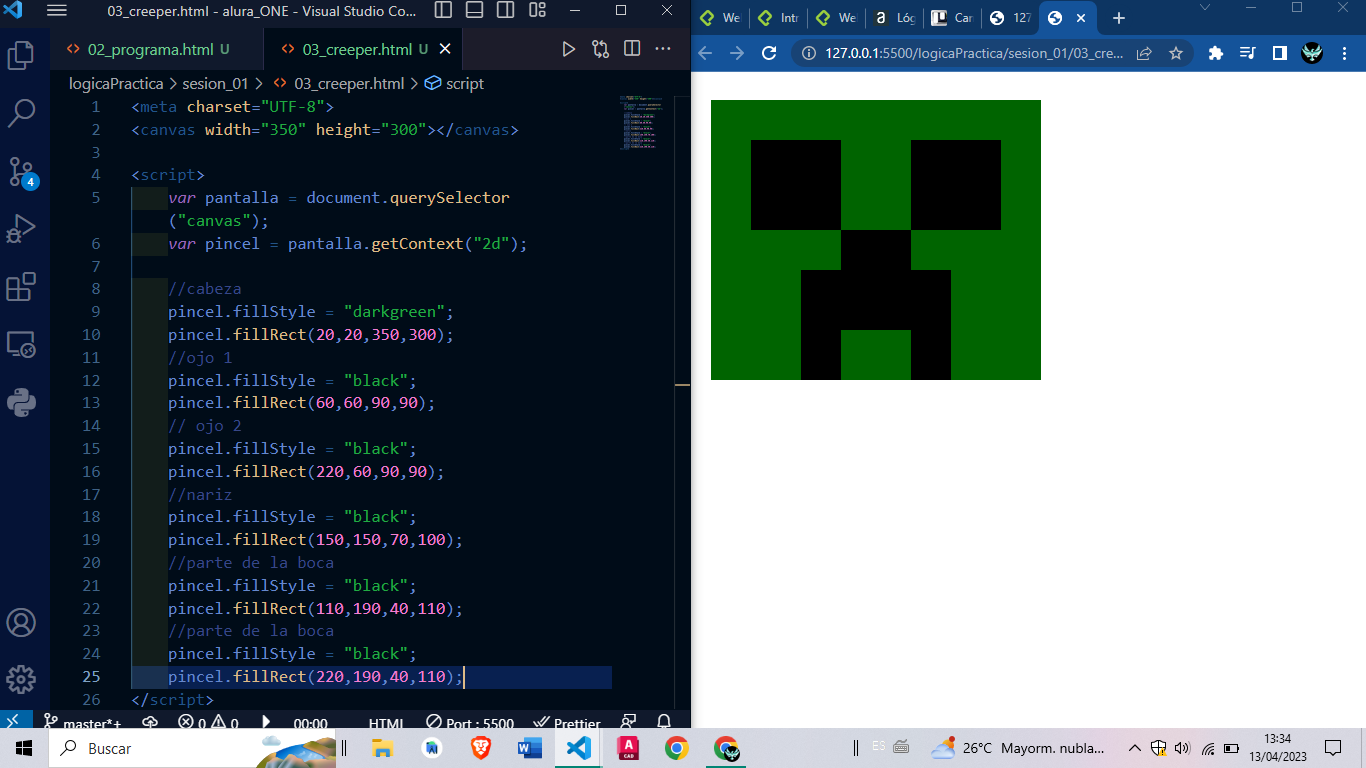Open the Remote Explorer view
The width and height of the screenshot is (1366, 768).
[21, 345]
